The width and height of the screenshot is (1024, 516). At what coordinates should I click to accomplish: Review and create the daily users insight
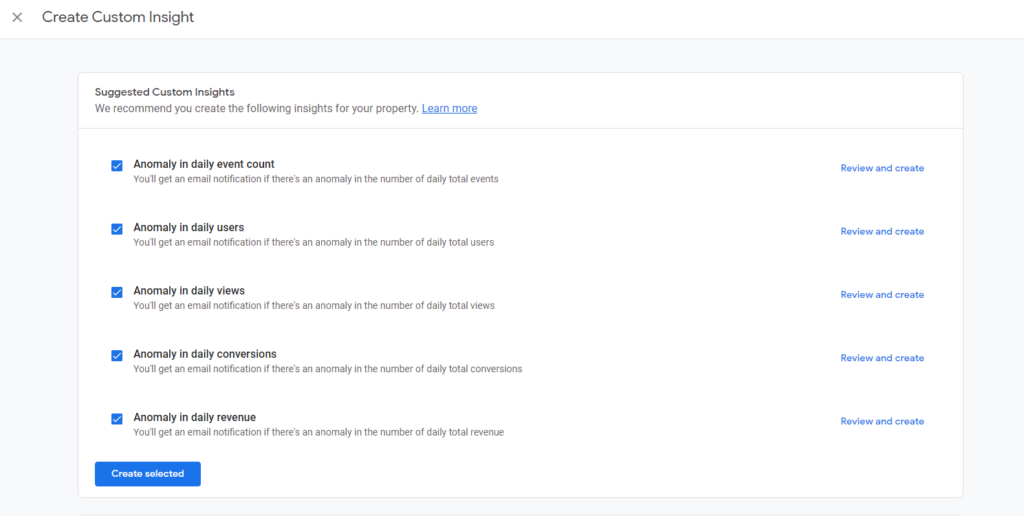click(x=882, y=231)
